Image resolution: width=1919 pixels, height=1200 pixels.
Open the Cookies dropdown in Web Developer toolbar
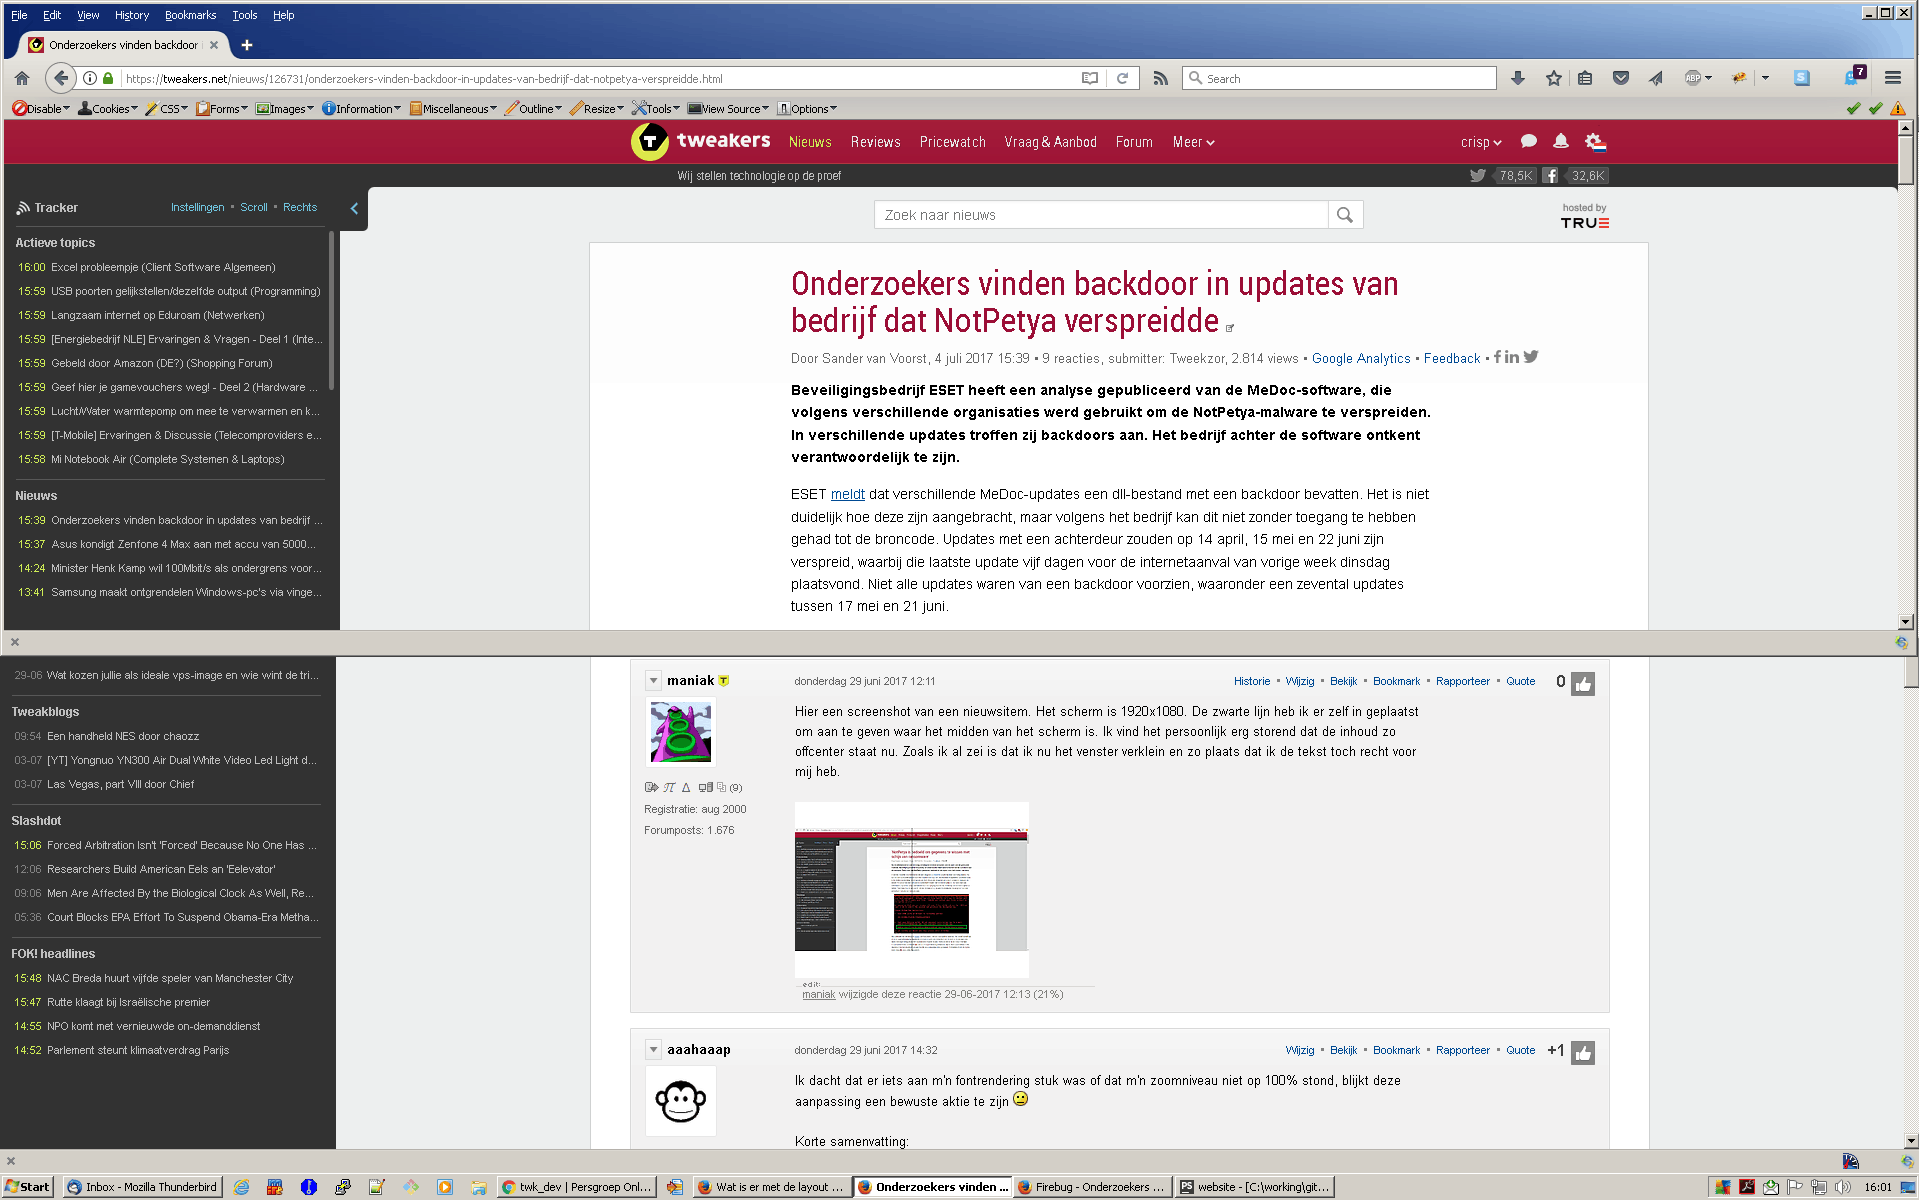coord(108,109)
